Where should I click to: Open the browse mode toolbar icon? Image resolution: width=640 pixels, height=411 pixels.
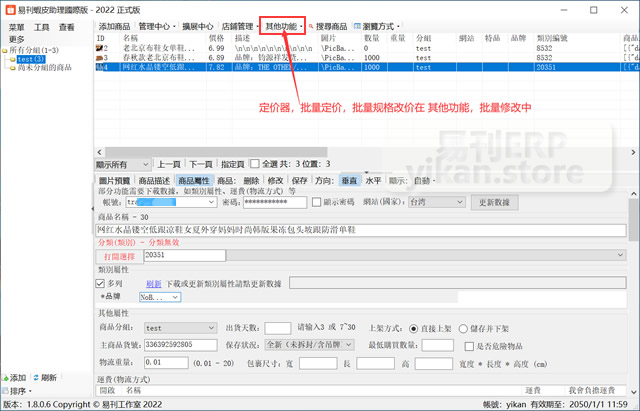tap(357, 25)
